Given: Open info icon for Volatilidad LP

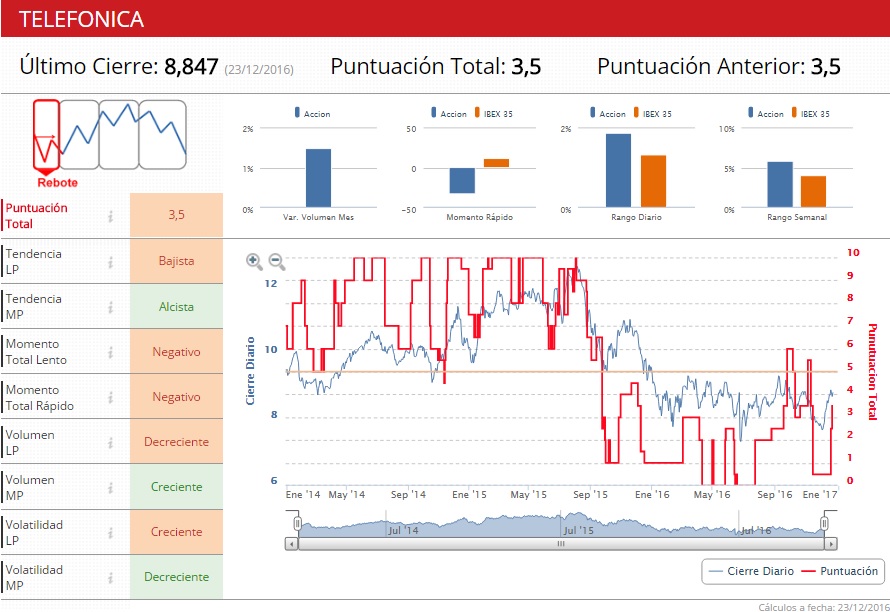Looking at the screenshot, I should [111, 533].
